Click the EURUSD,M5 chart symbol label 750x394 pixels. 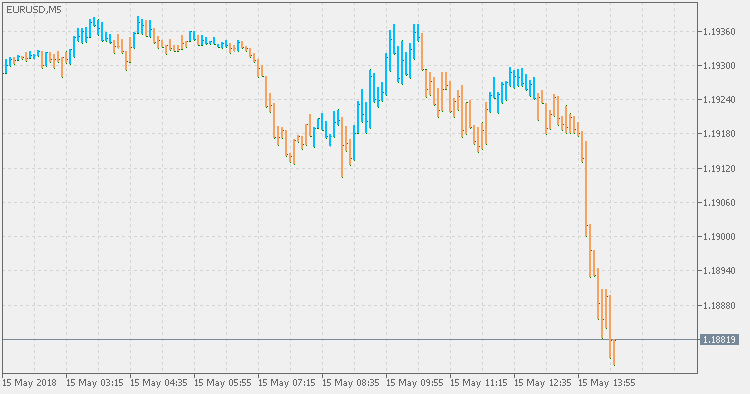coord(34,10)
